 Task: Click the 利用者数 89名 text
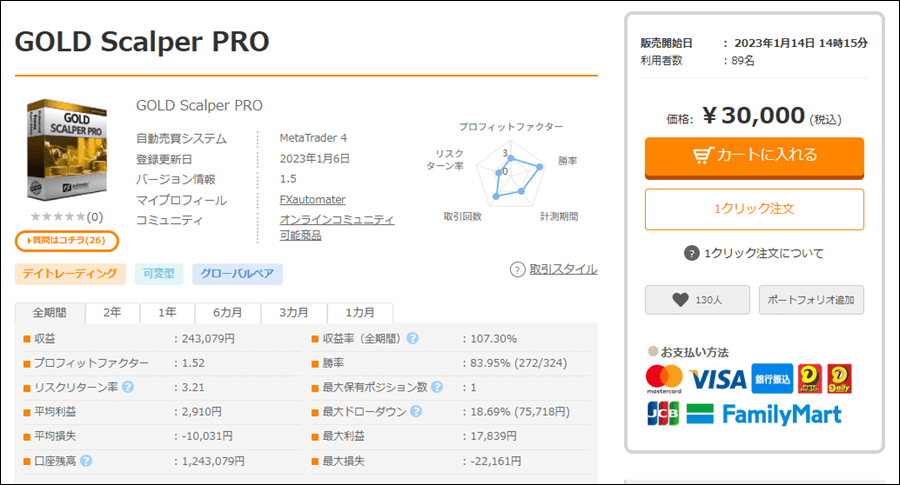point(743,61)
